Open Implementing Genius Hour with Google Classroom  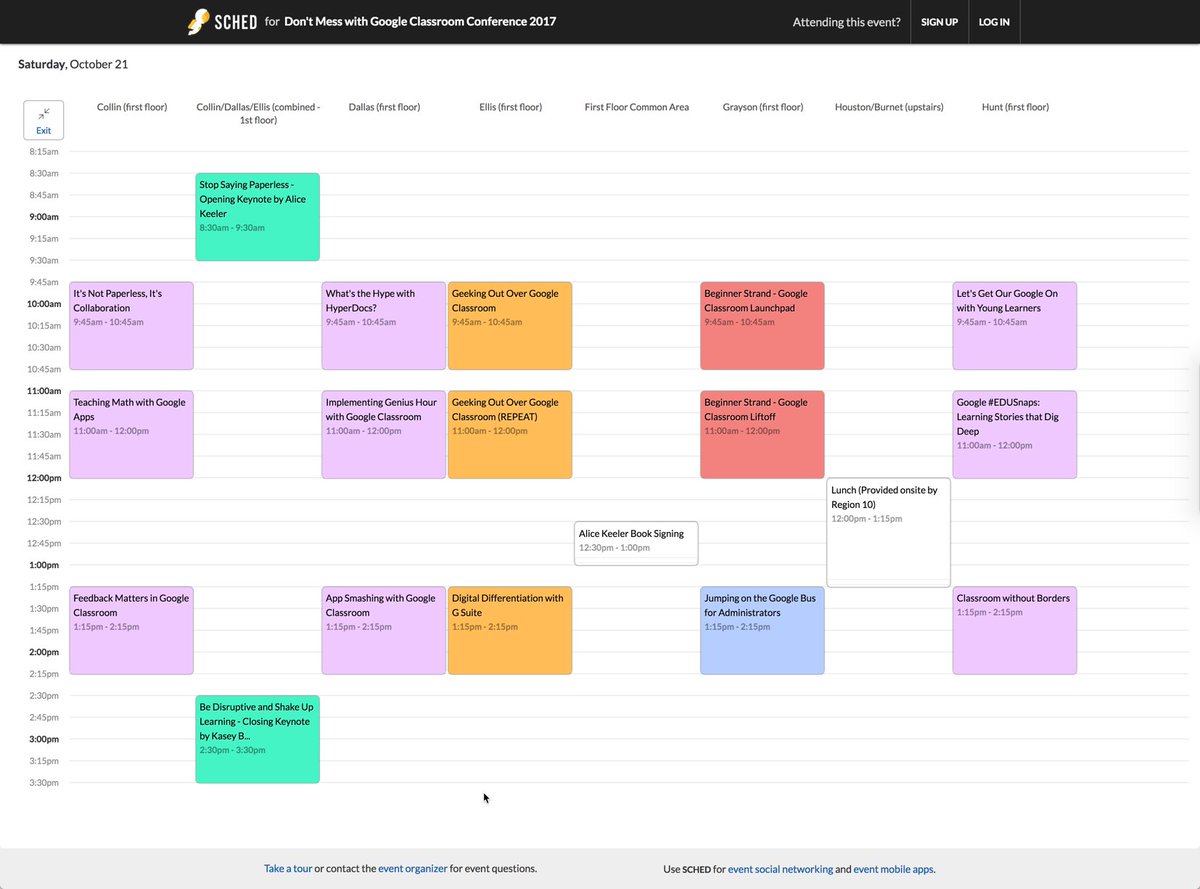[x=383, y=435]
